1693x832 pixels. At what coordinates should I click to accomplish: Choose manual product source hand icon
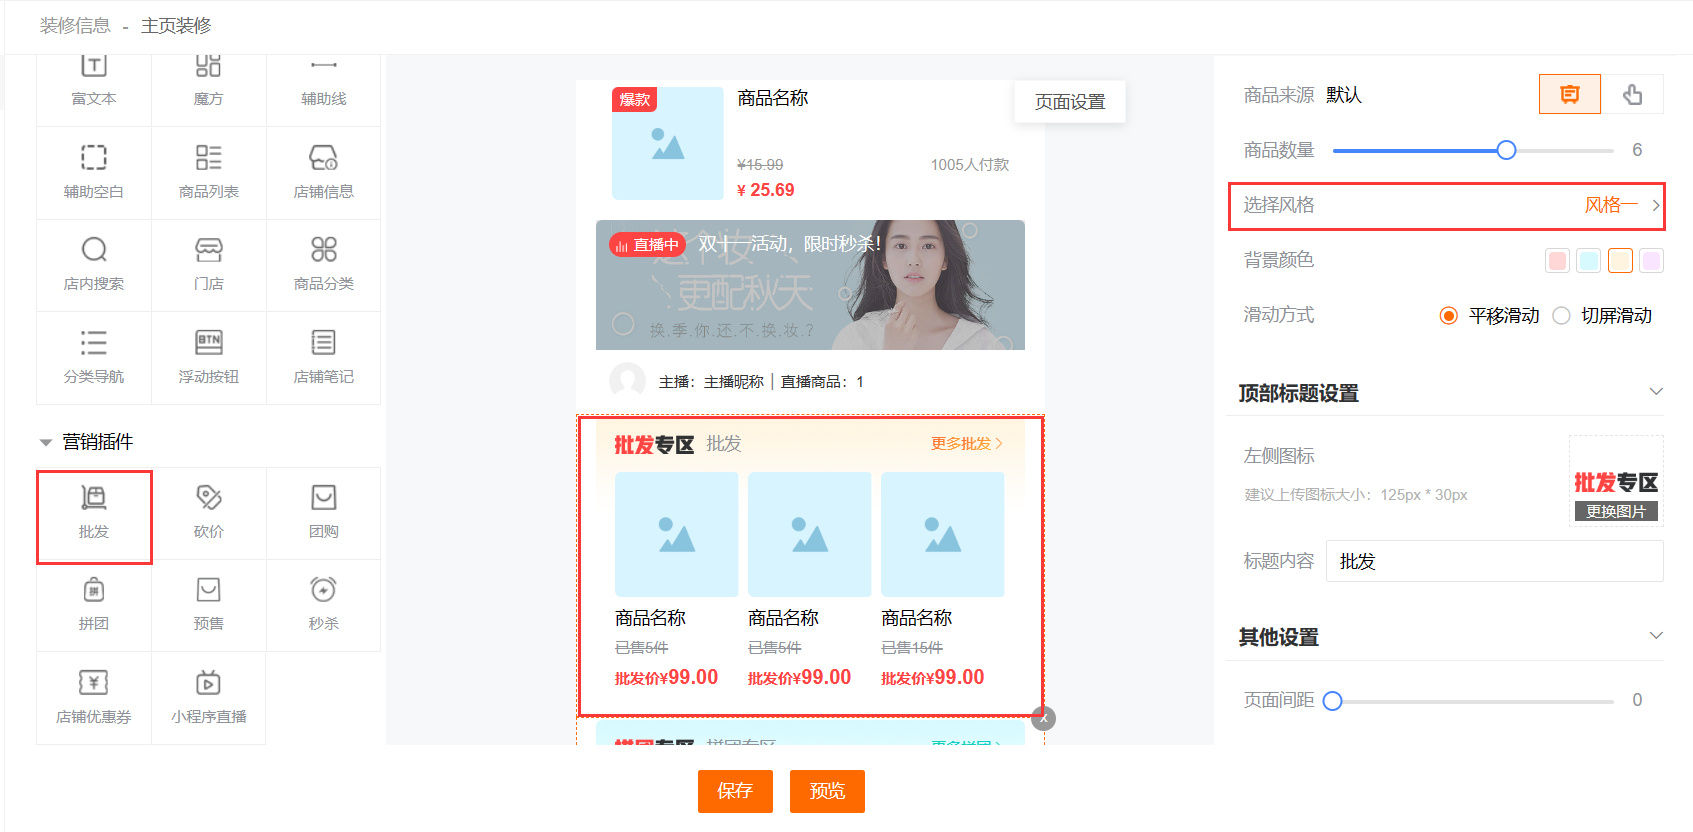tap(1632, 95)
